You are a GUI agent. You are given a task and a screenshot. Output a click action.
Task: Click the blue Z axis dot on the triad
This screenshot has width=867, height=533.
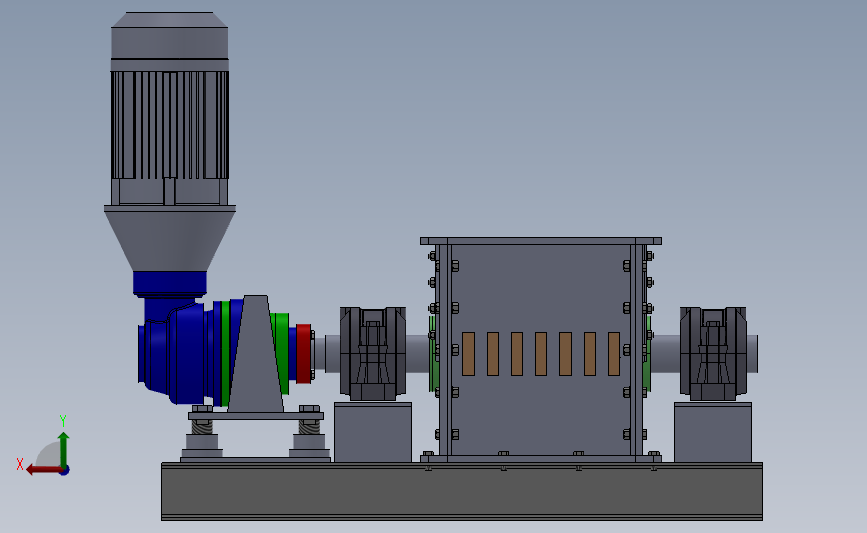point(65,471)
